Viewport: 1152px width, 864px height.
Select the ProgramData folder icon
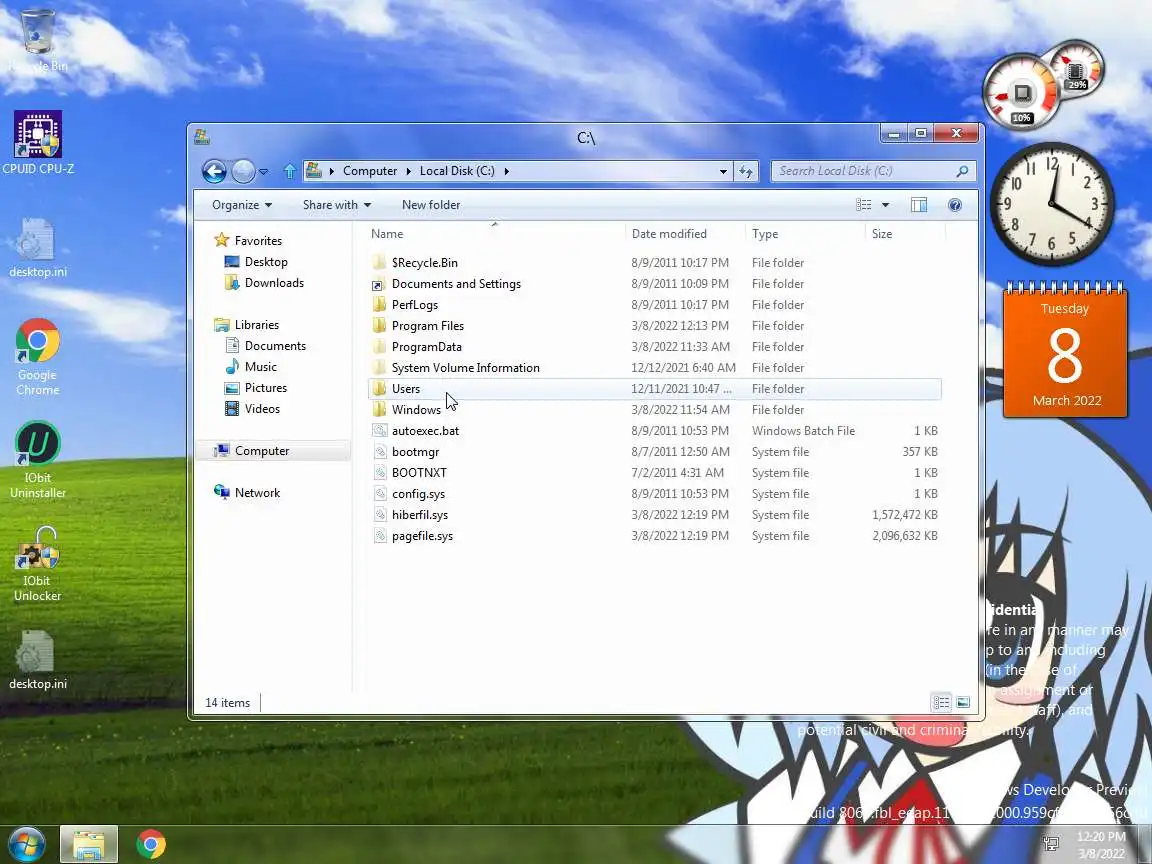coord(379,347)
